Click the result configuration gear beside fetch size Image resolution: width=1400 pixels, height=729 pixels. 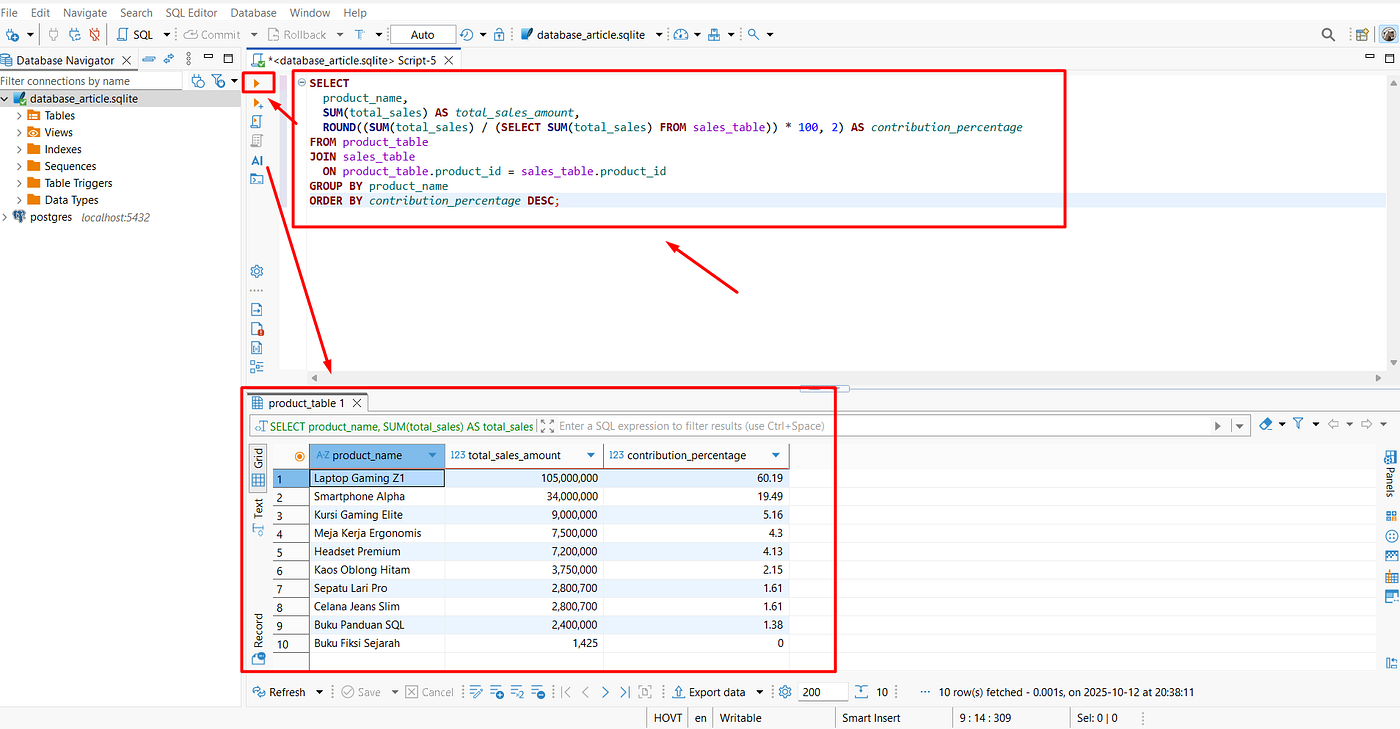[x=785, y=692]
